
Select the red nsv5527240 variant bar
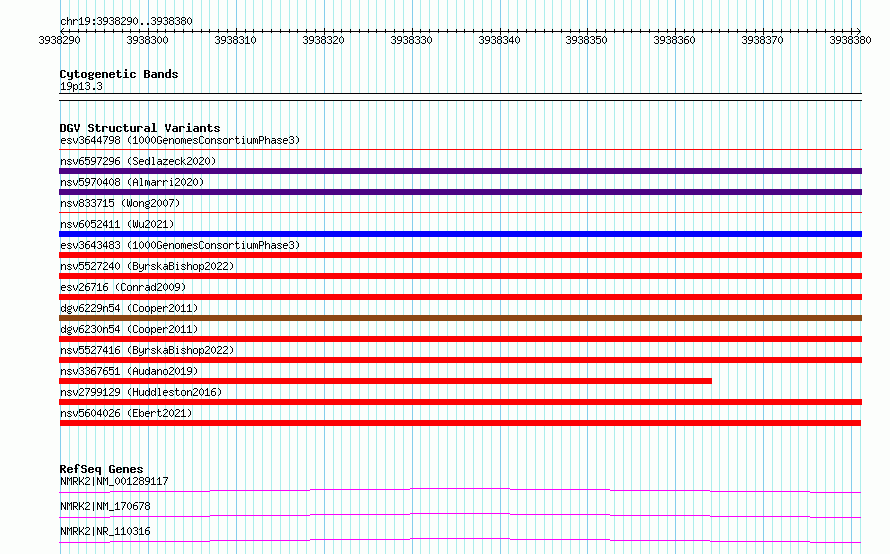(x=460, y=276)
